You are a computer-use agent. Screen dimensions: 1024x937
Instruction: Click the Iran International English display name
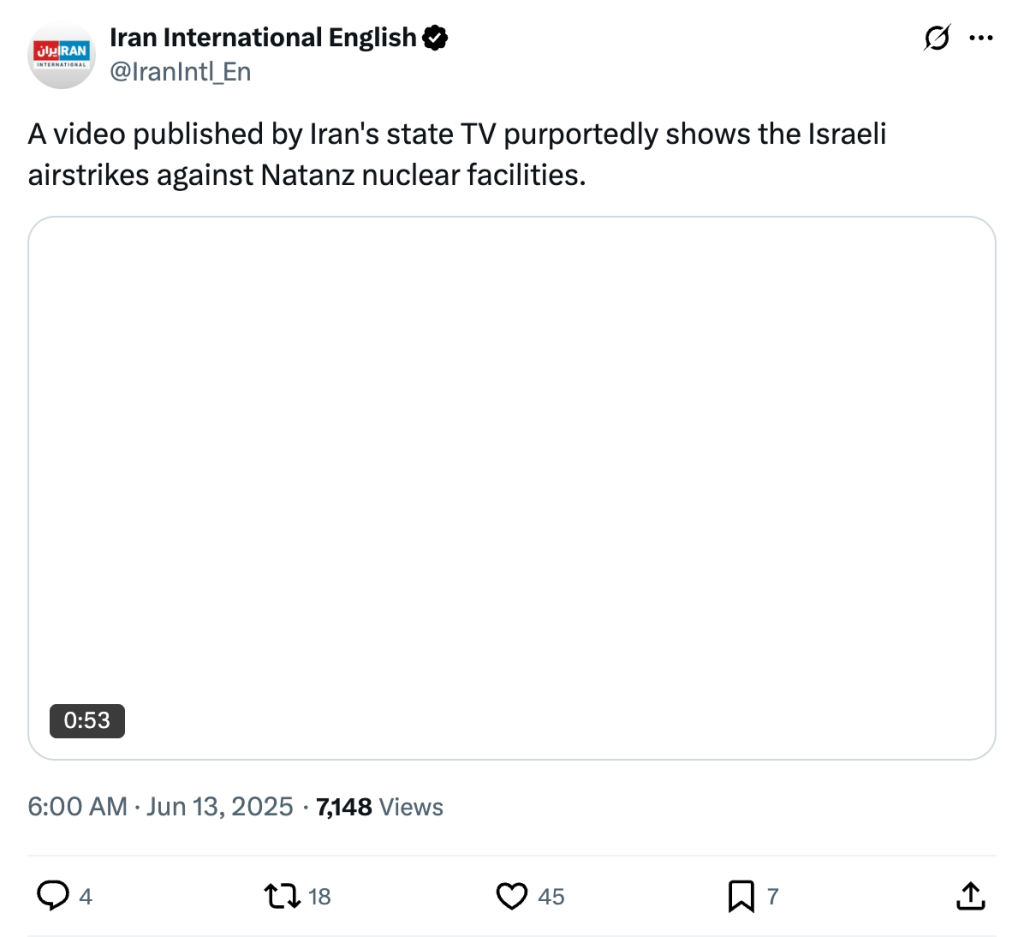(262, 38)
